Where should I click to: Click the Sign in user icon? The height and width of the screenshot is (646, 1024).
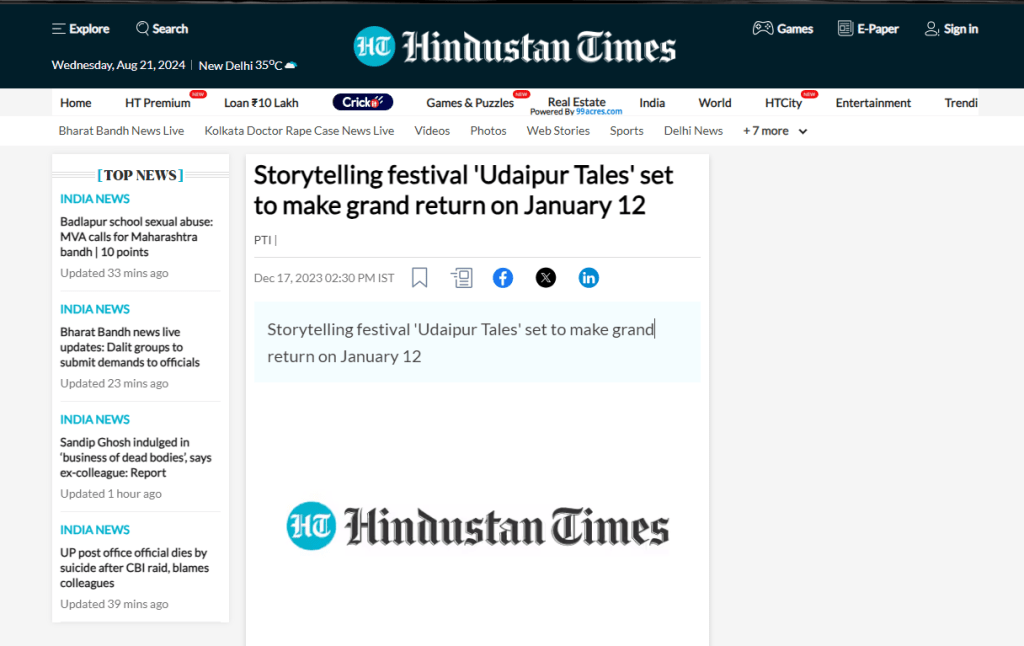point(932,29)
